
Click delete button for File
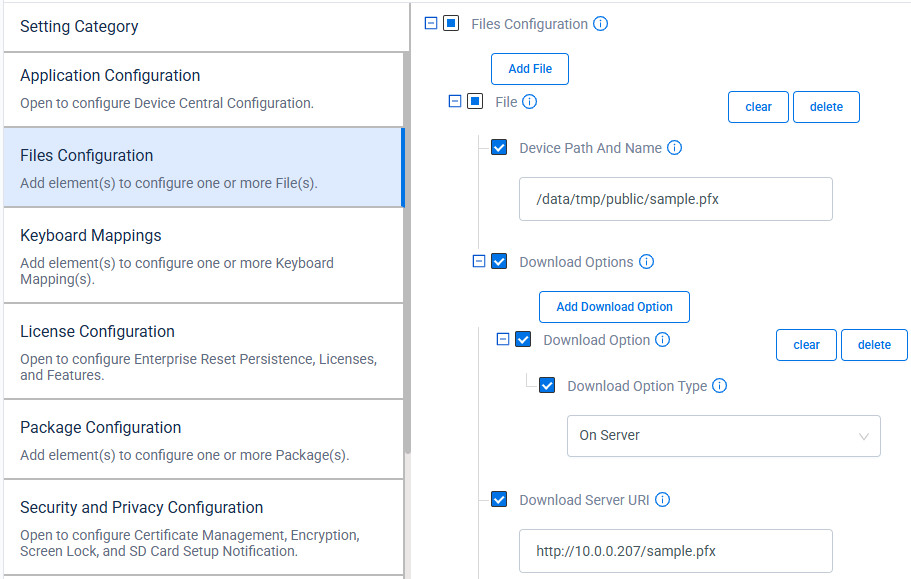point(826,107)
